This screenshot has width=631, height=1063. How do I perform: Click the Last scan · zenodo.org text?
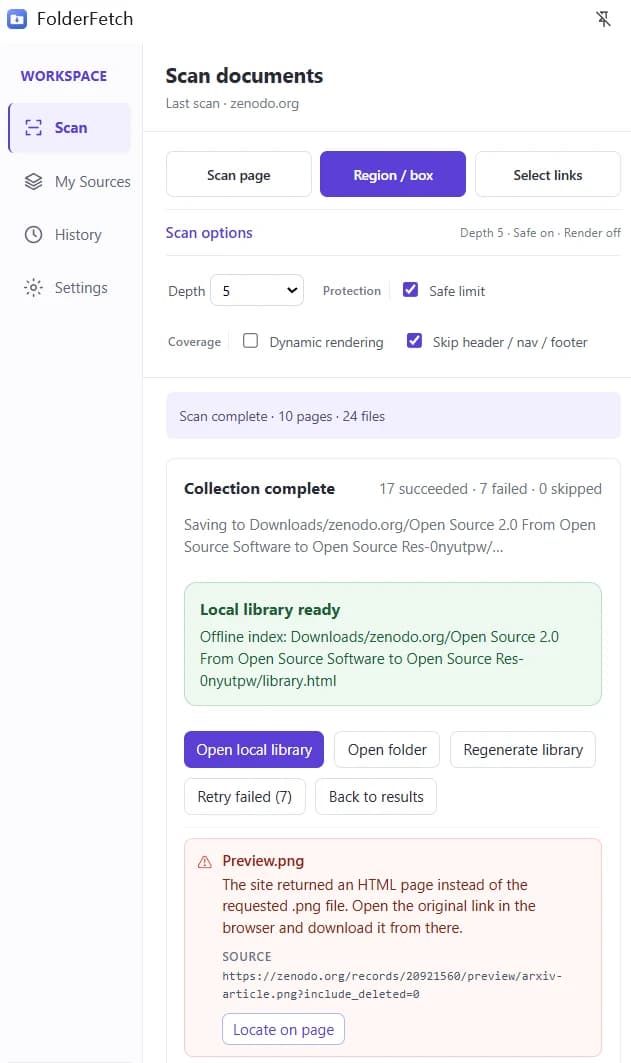pos(232,104)
